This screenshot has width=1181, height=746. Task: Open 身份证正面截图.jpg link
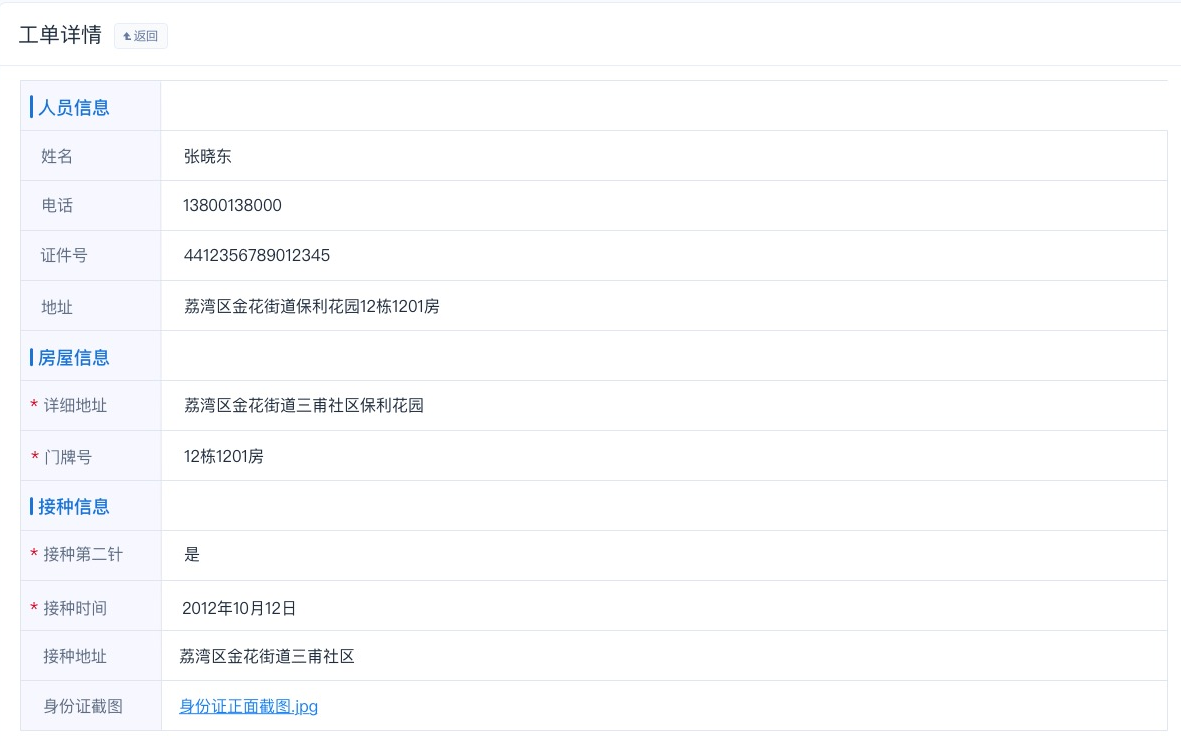click(x=249, y=706)
